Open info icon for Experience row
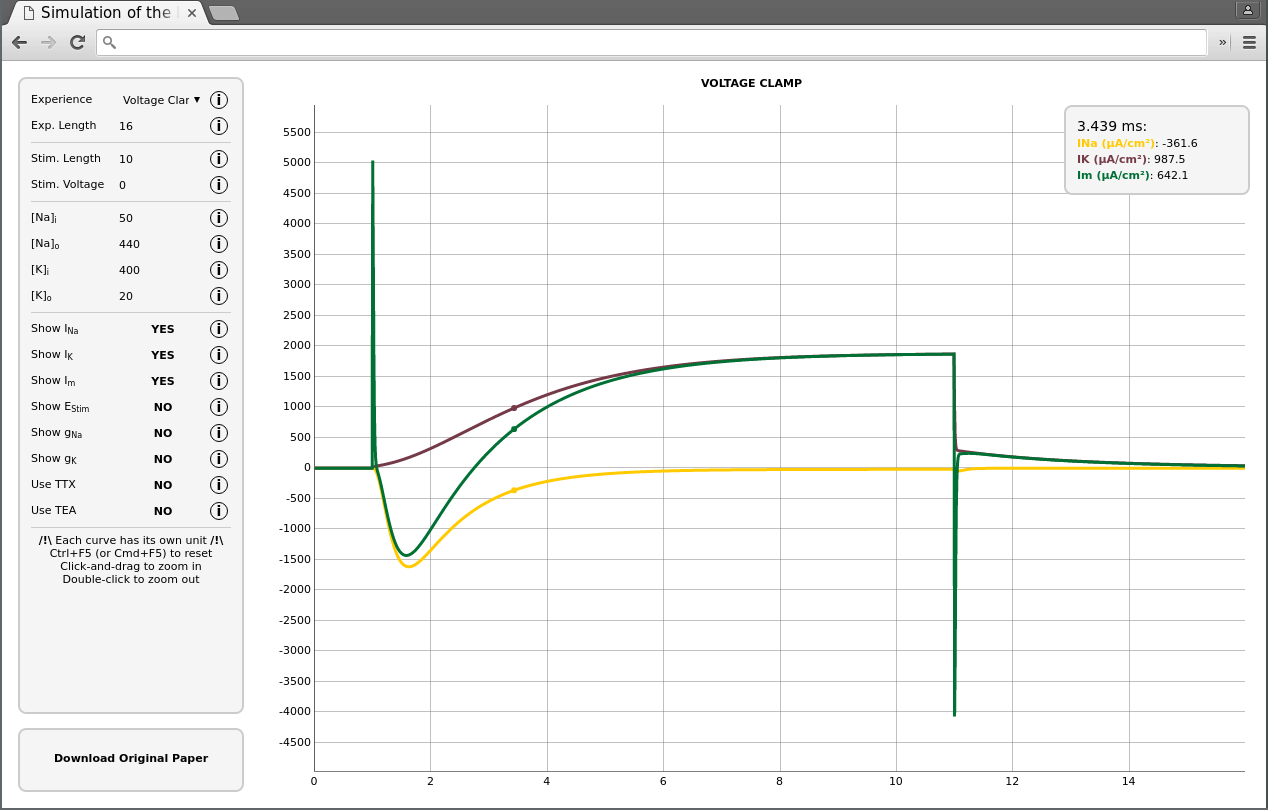 point(219,100)
